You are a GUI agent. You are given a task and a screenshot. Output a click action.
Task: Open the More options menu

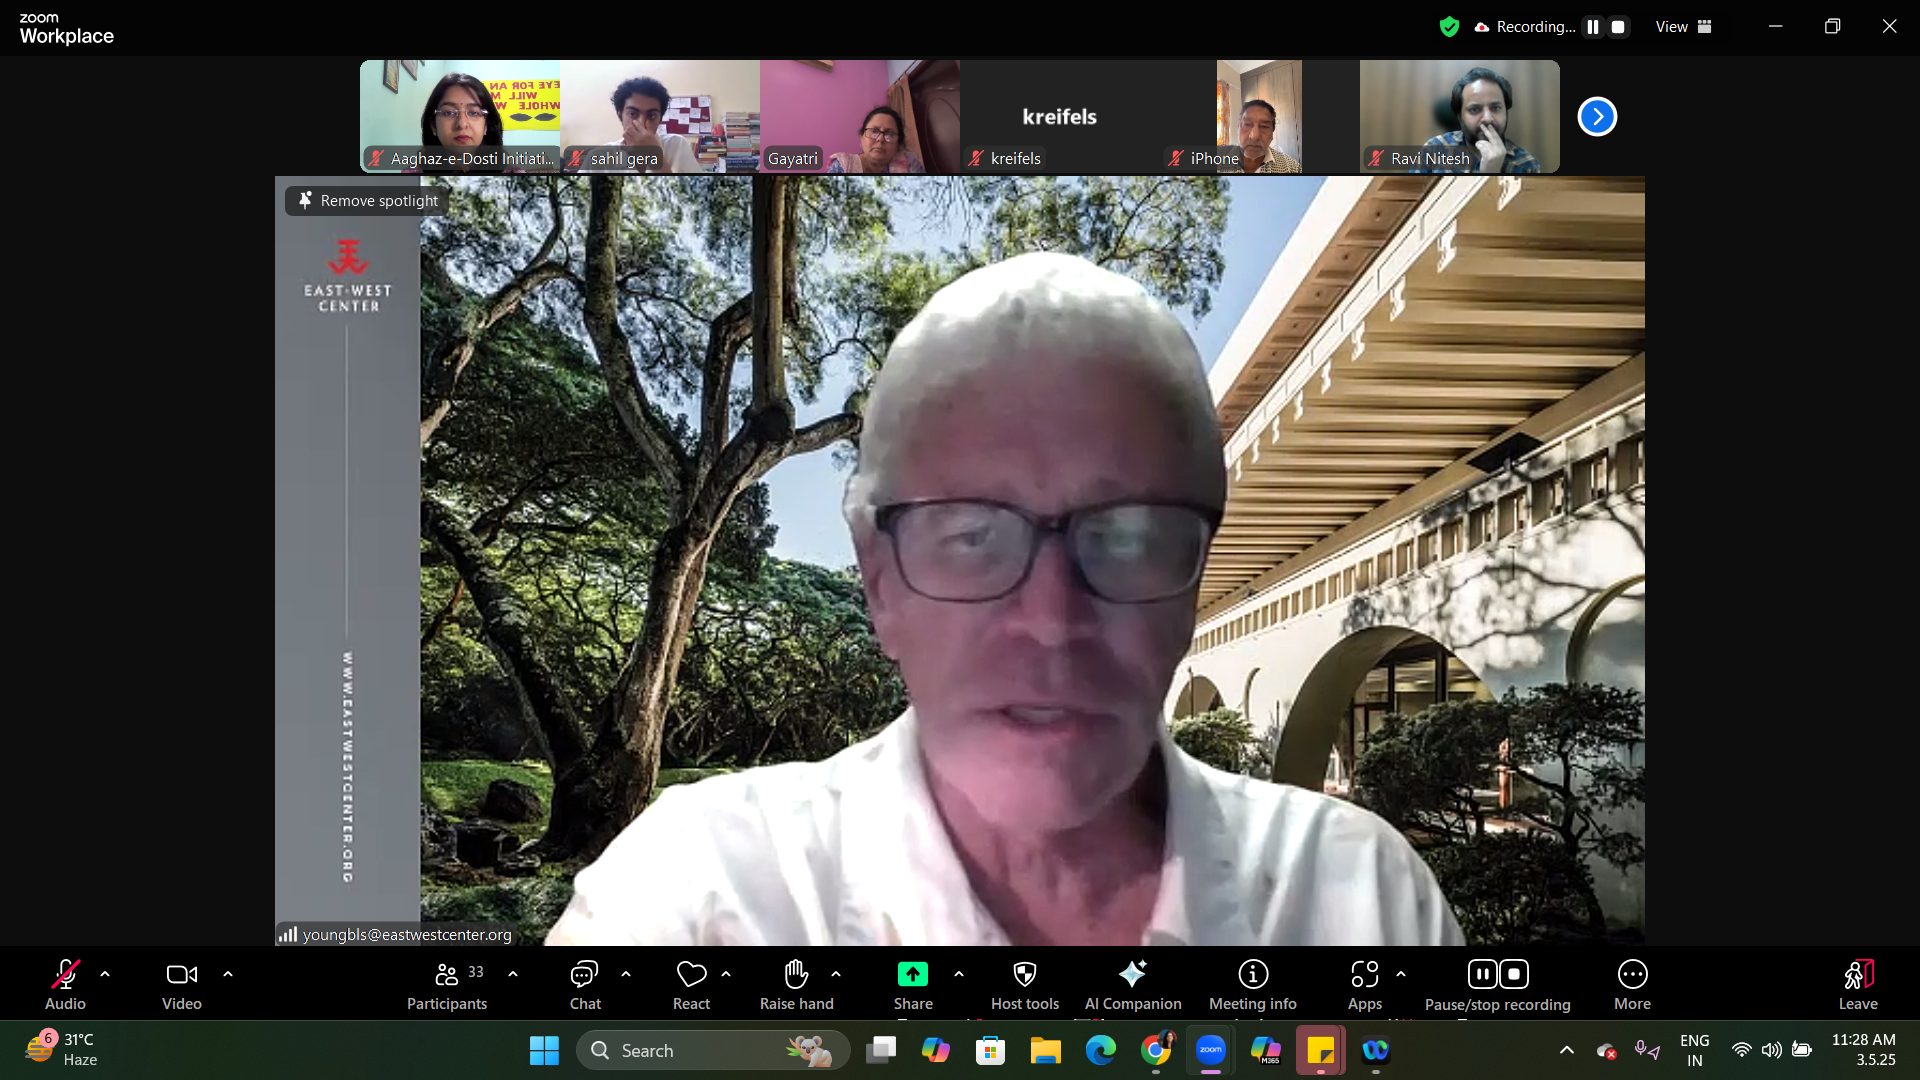tap(1632, 975)
